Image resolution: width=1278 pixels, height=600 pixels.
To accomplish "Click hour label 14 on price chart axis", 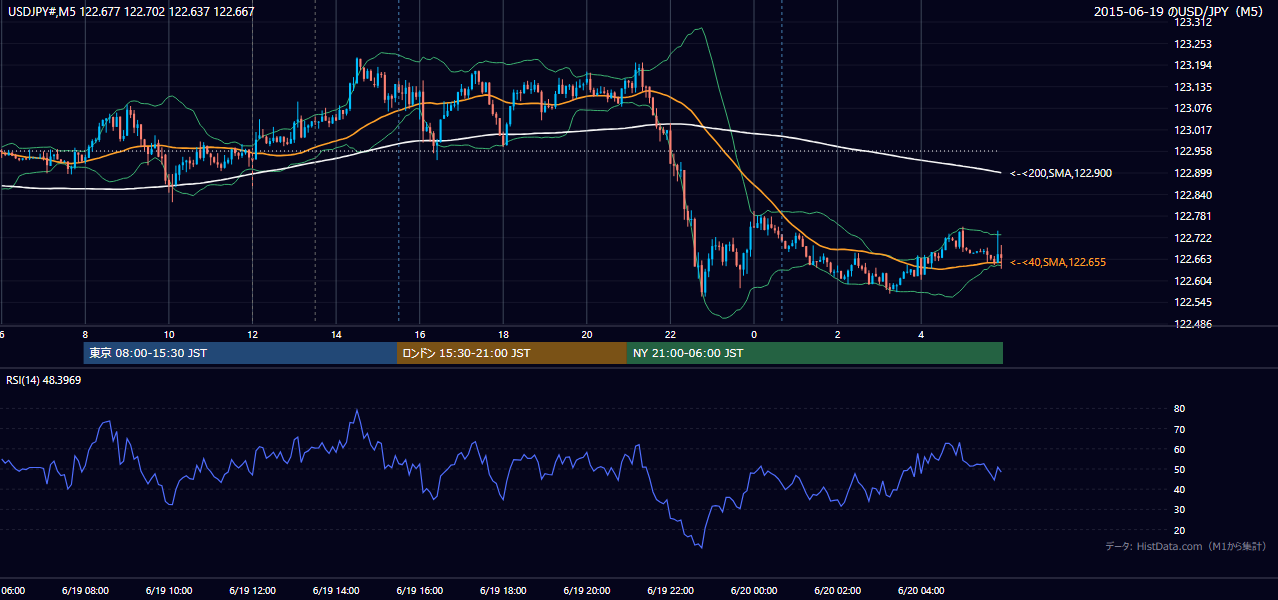I will click(336, 335).
